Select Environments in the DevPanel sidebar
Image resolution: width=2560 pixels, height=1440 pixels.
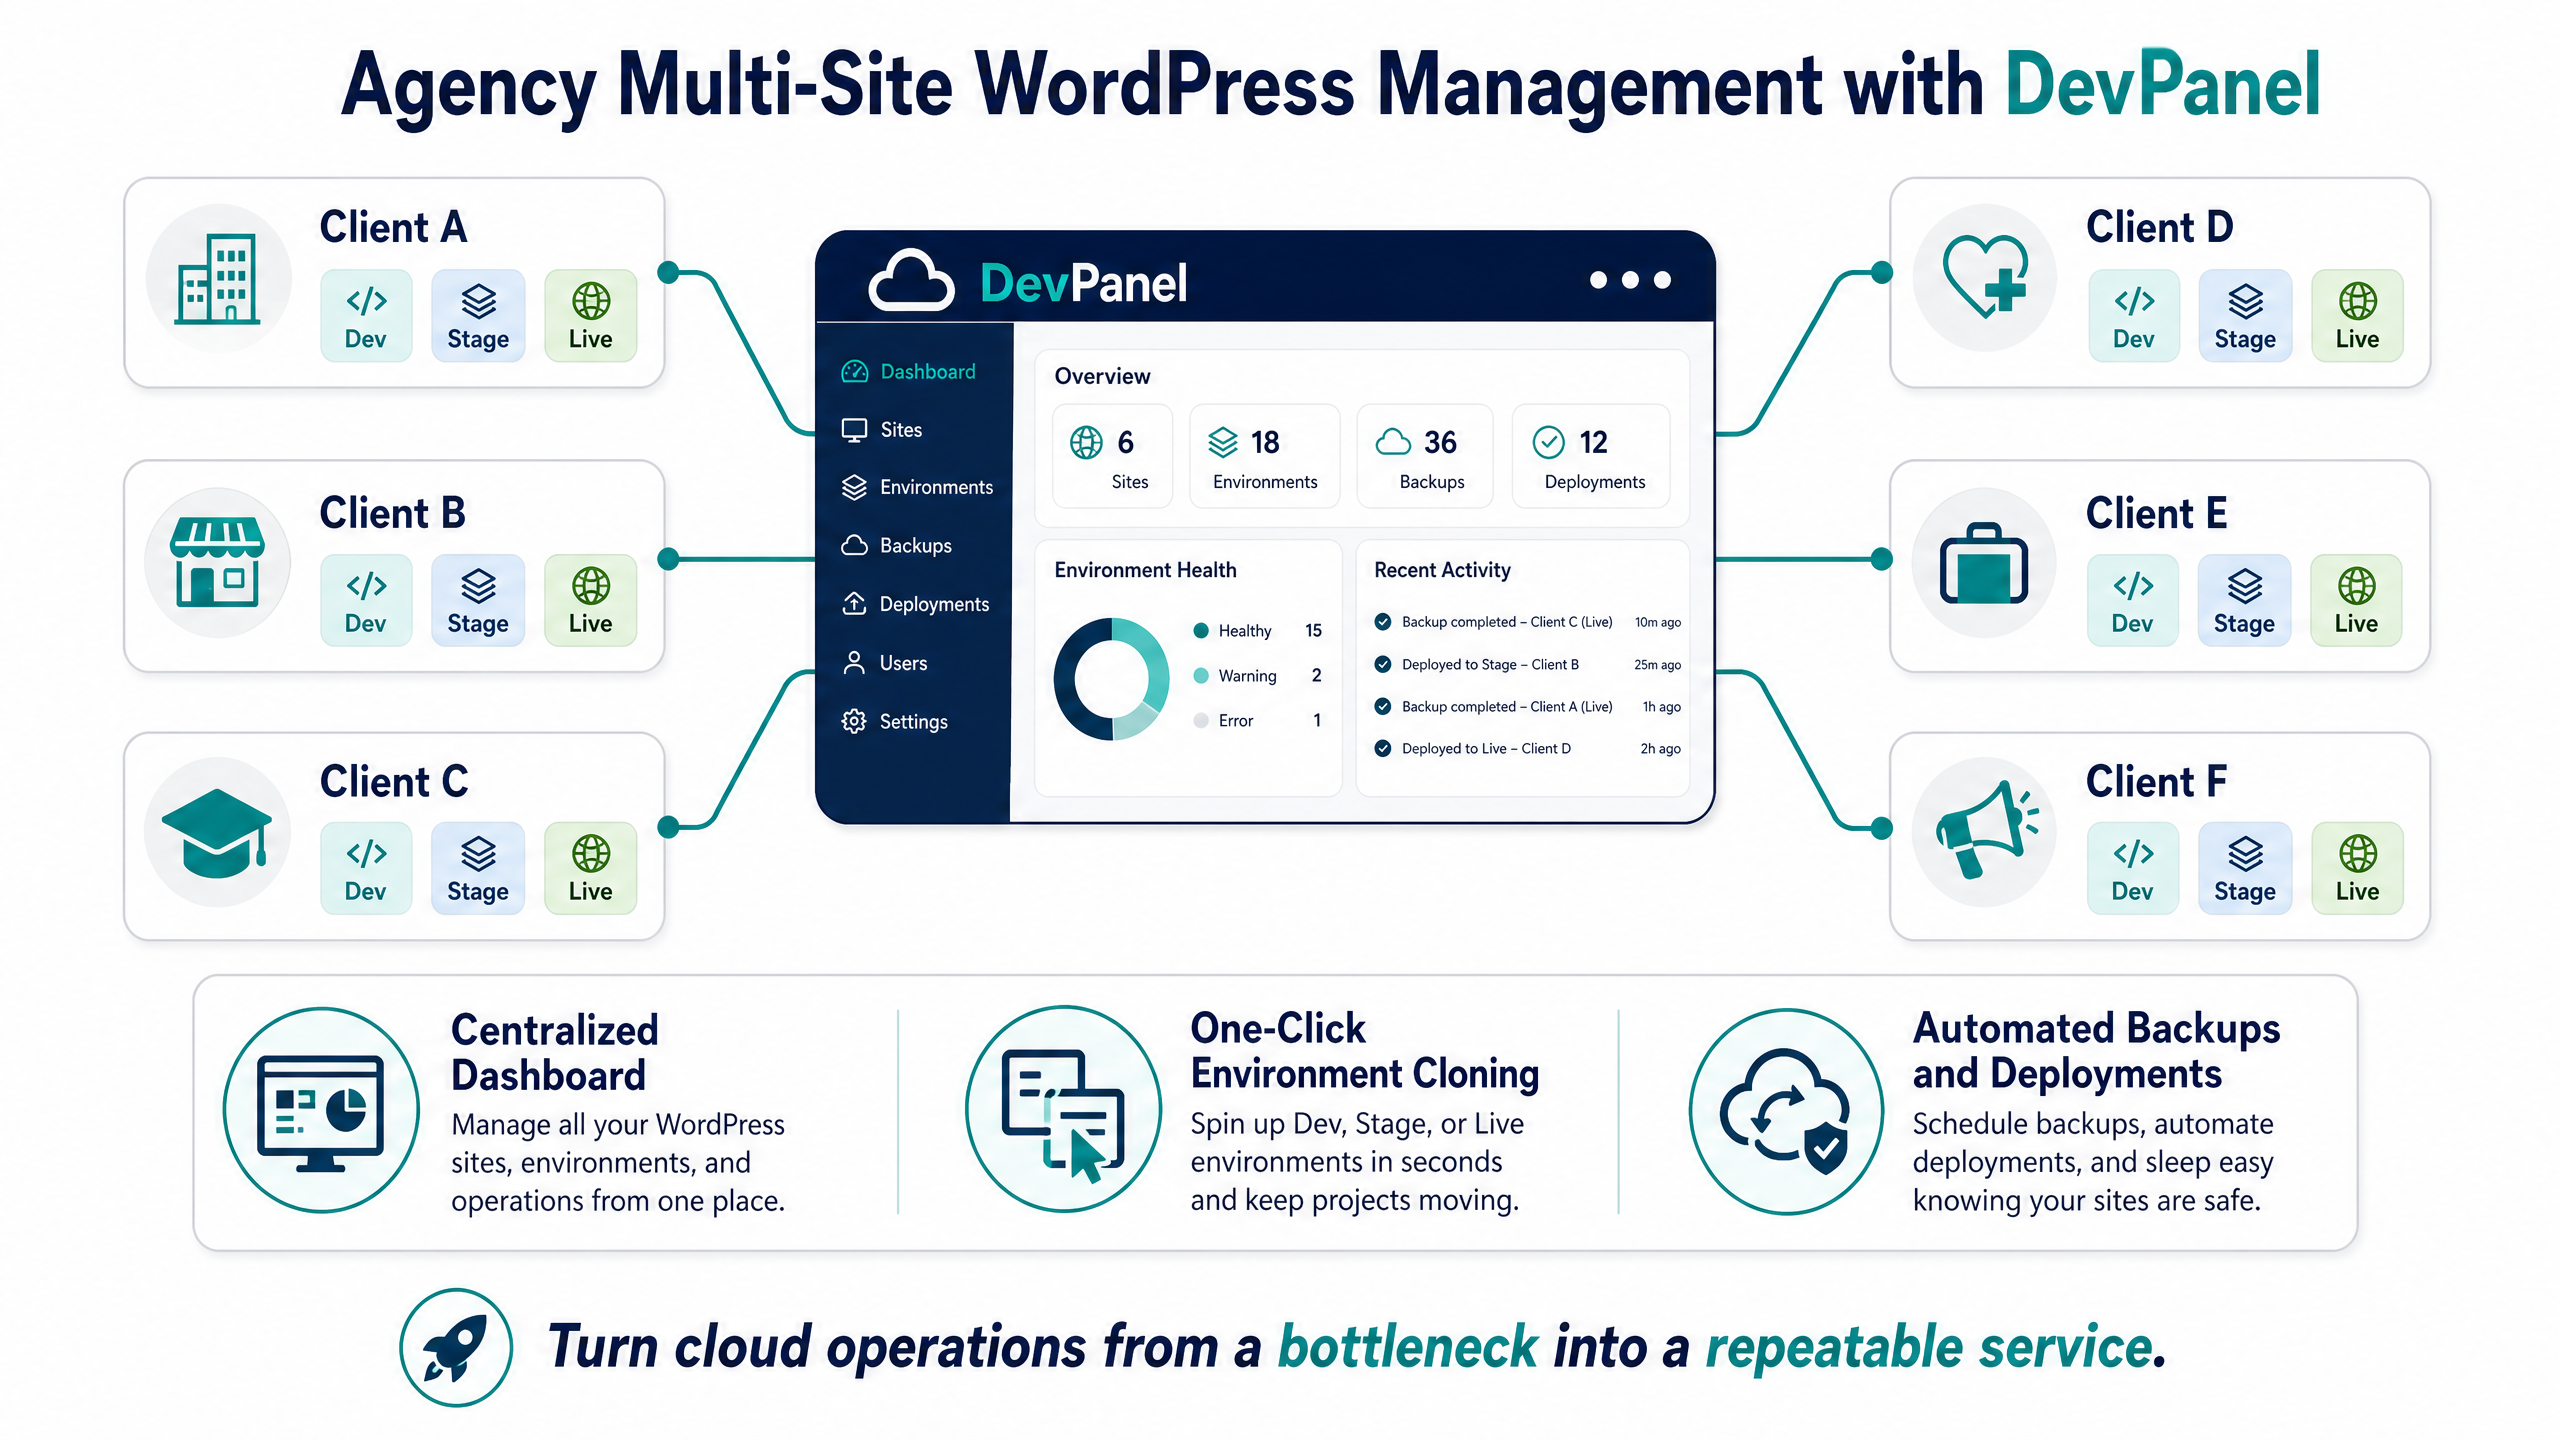917,487
